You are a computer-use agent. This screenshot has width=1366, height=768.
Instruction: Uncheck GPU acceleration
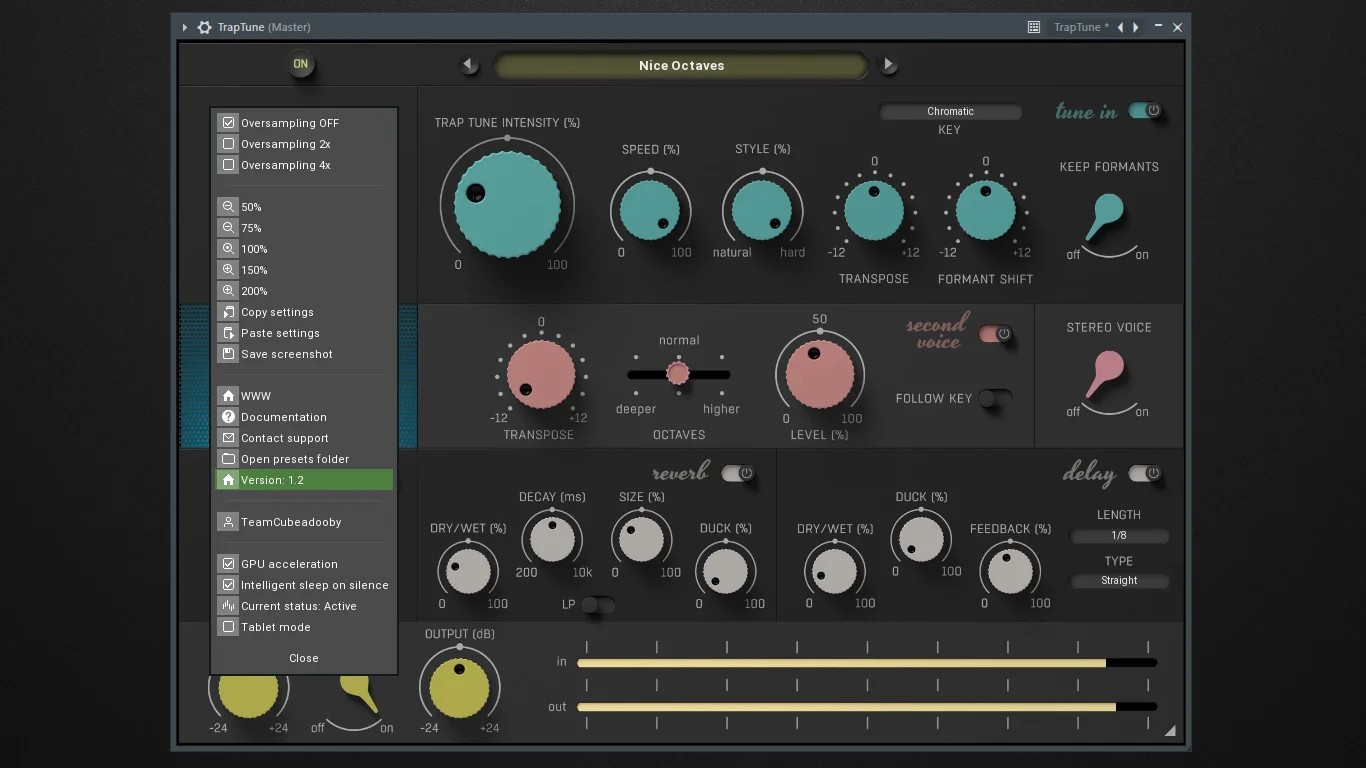tap(228, 564)
